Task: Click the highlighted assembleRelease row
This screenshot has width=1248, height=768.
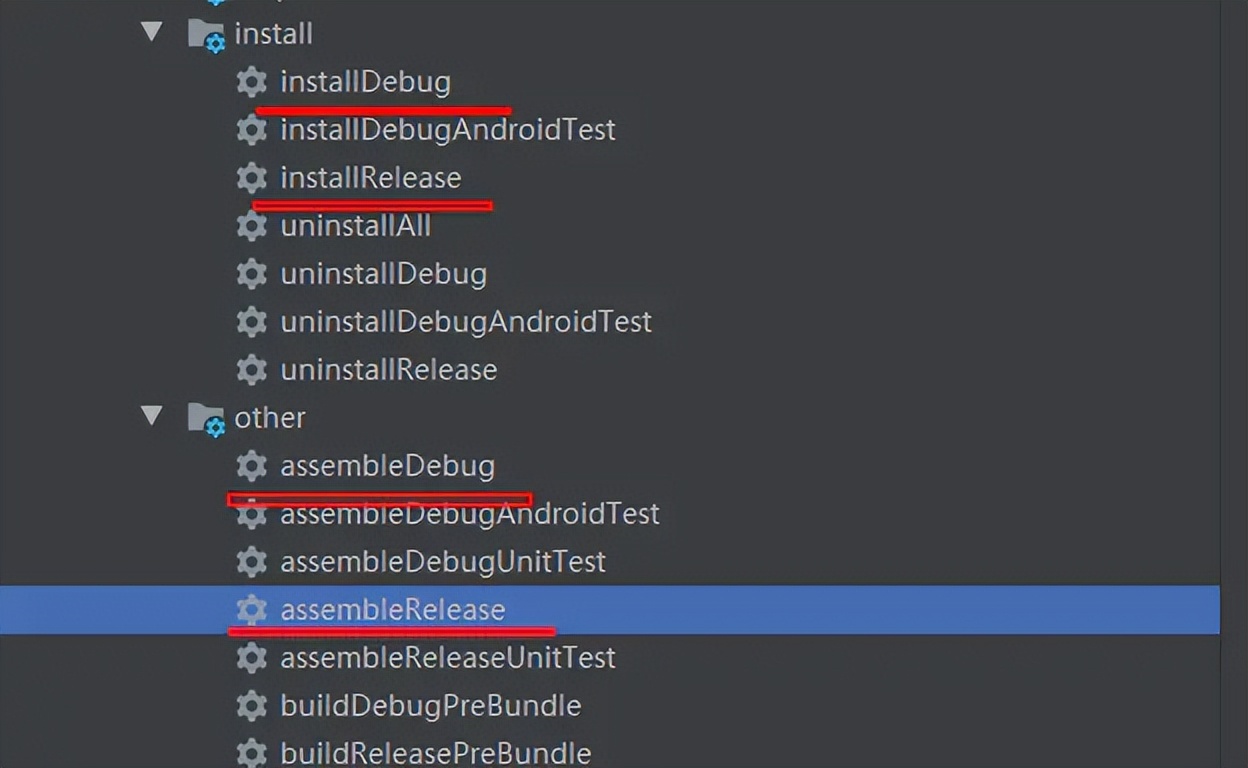Action: pyautogui.click(x=395, y=609)
